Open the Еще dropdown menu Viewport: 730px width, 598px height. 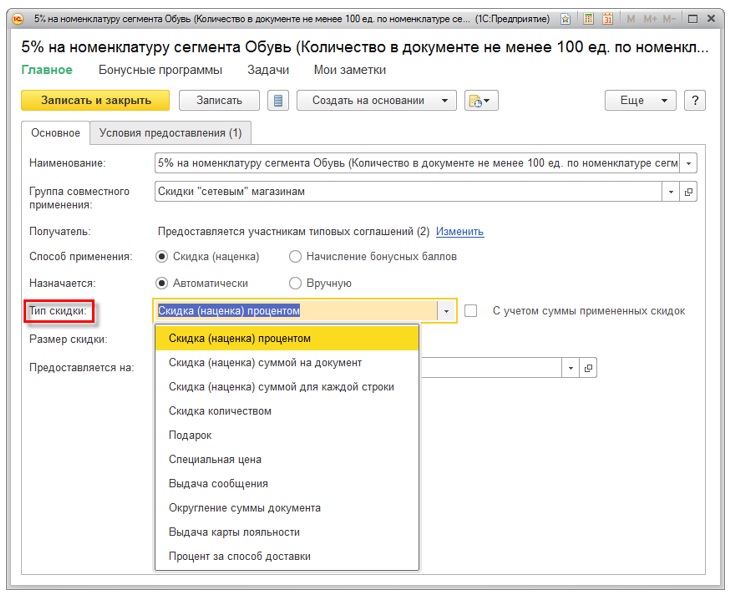point(640,100)
